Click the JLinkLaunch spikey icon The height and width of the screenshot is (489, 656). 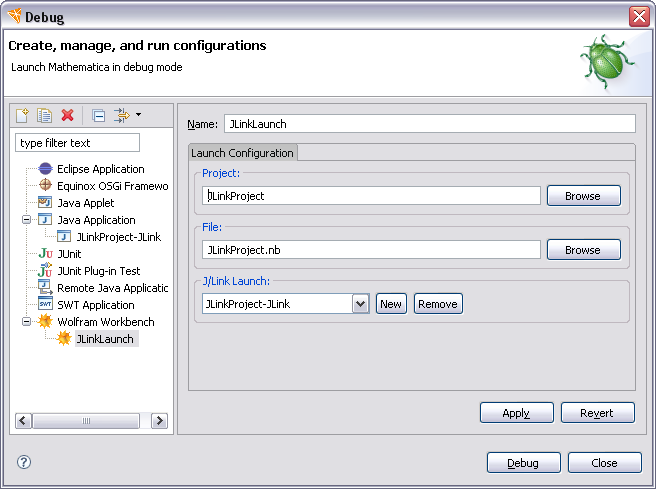[64, 338]
